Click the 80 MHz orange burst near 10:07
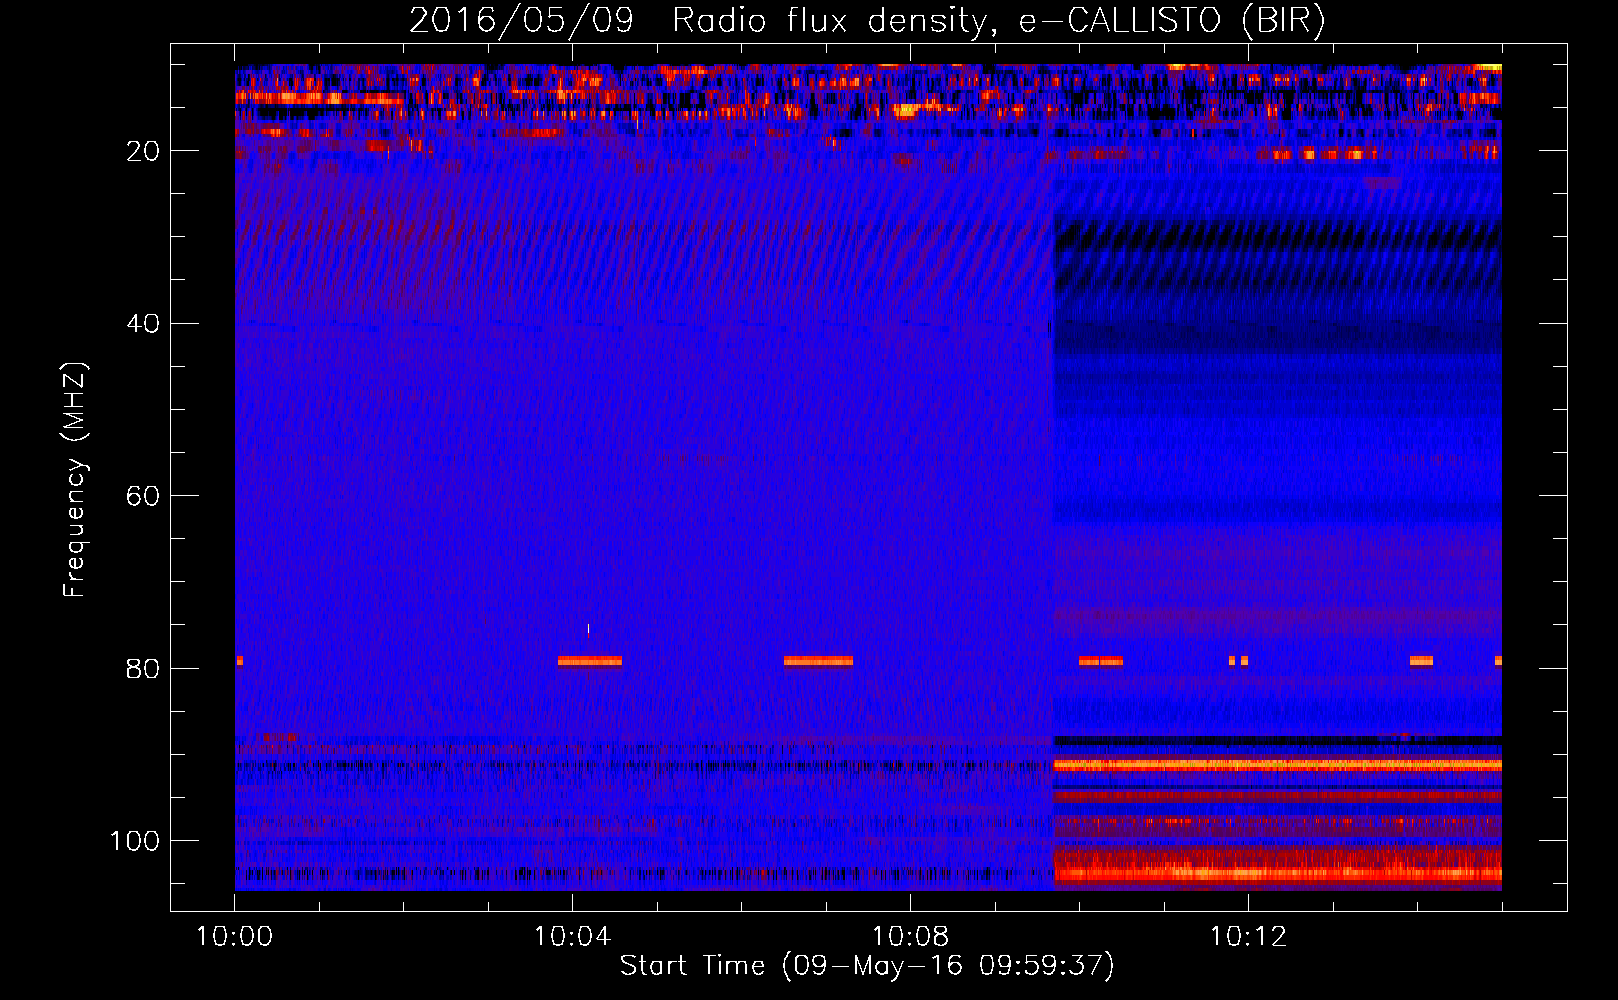 (818, 661)
